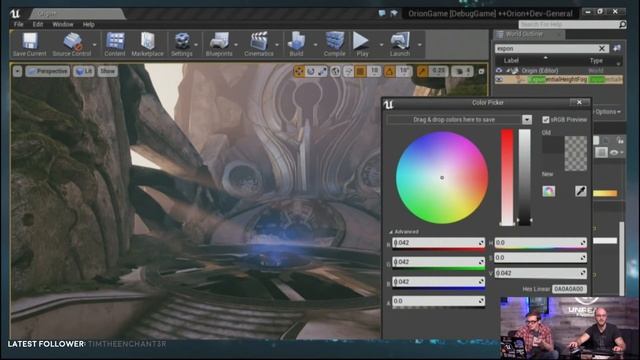Click the color wheel mode icon under New
This screenshot has width=640, height=360.
(x=549, y=191)
